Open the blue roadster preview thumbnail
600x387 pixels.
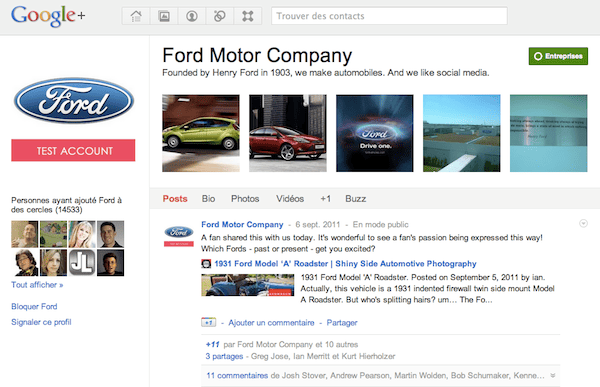pyautogui.click(x=248, y=285)
